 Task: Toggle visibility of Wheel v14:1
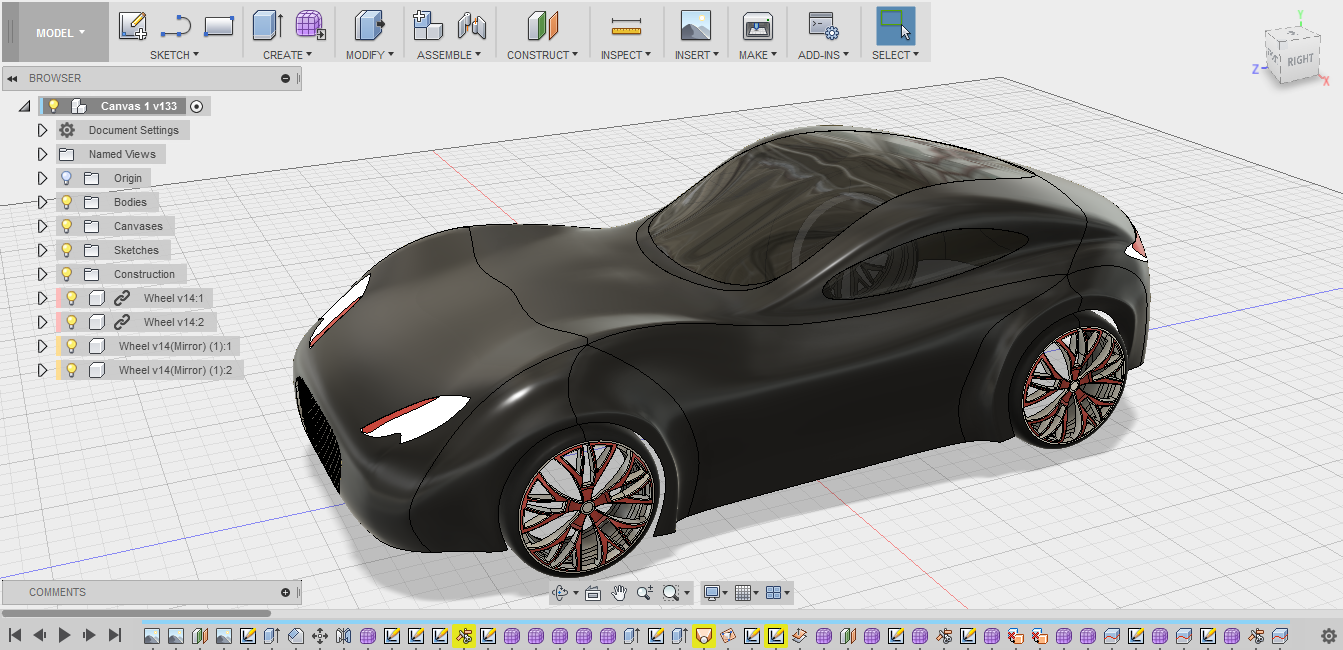tap(72, 298)
